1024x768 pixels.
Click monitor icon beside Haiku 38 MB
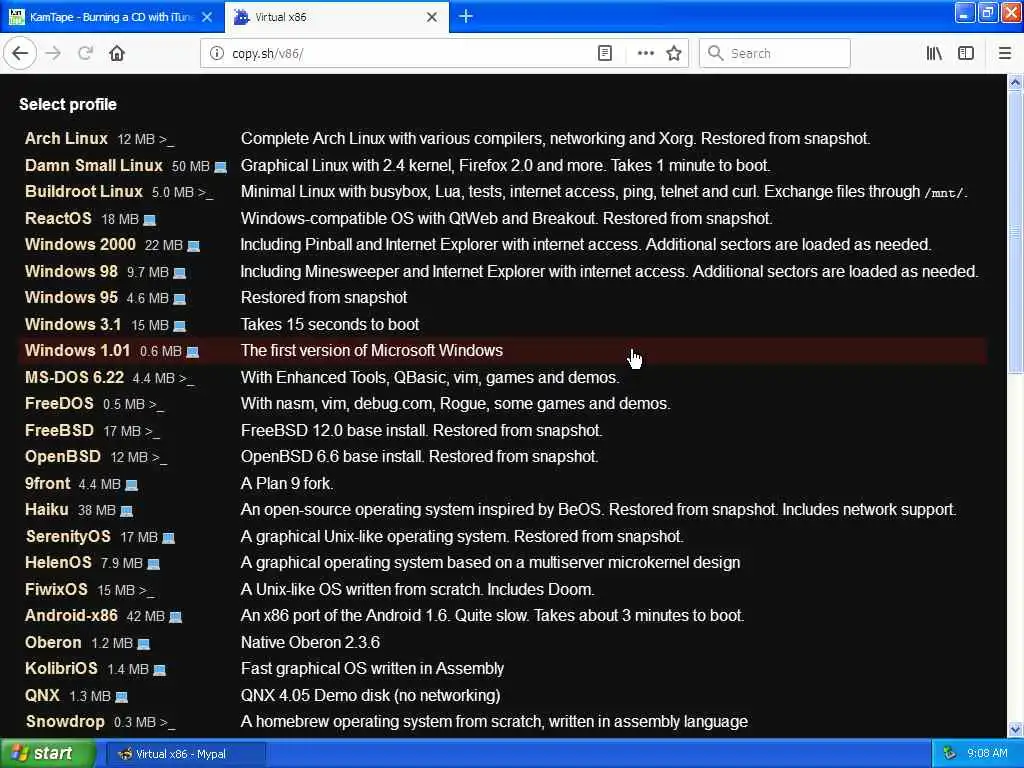pyautogui.click(x=127, y=511)
